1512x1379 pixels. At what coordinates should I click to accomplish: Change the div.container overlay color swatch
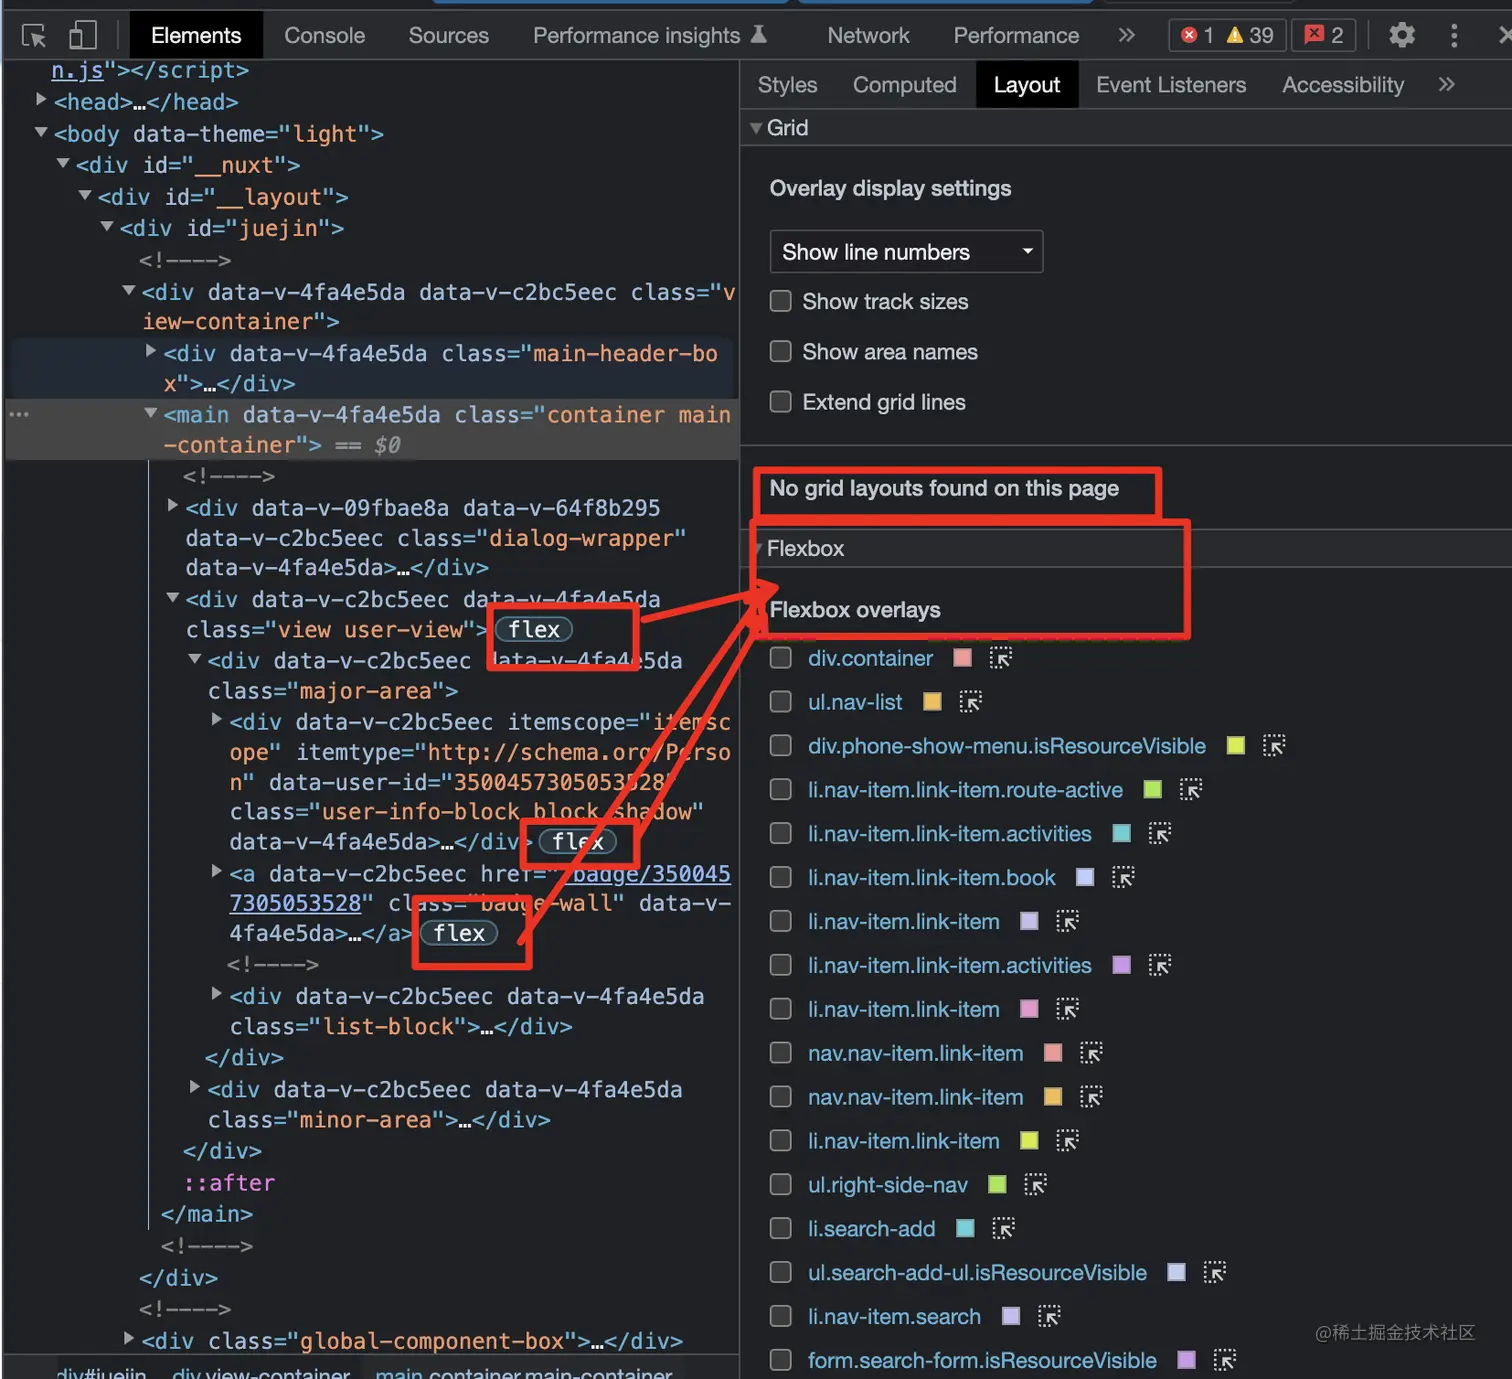coord(963,658)
